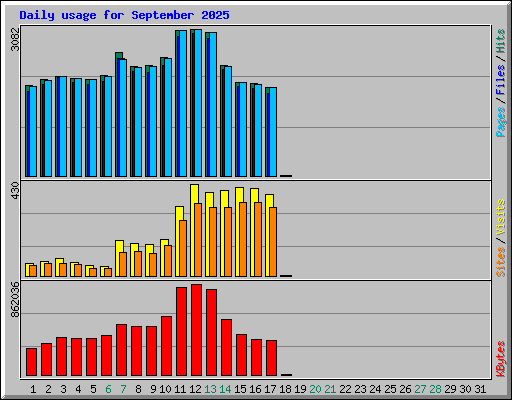Click the orange Sites bar for day 16
The image size is (512, 400).
point(258,239)
